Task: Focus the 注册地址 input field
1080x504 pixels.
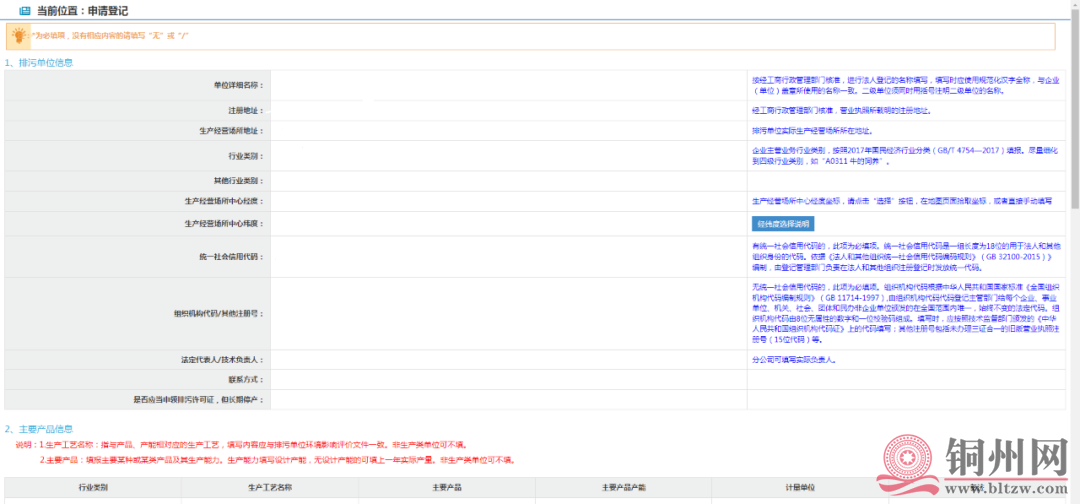Action: click(508, 111)
